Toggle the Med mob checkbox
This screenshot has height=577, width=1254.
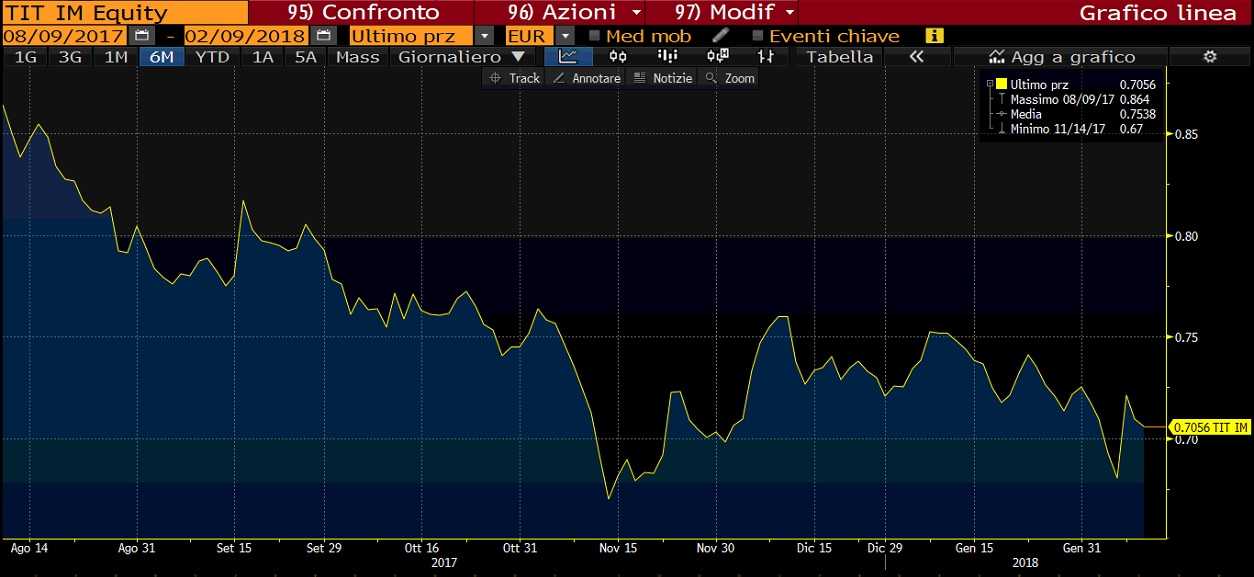pos(595,35)
